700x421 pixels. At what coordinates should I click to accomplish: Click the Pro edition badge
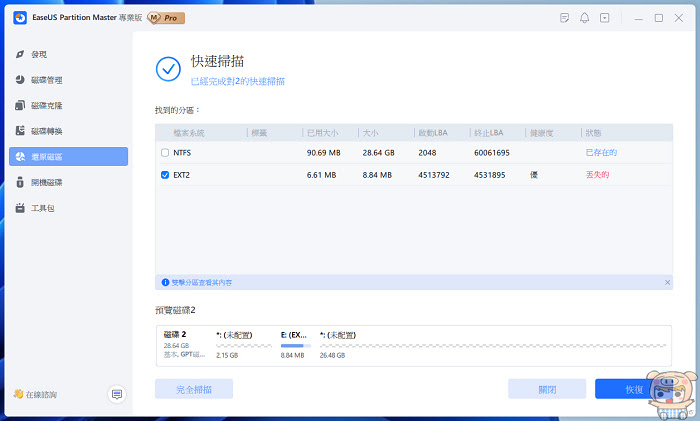pos(166,18)
